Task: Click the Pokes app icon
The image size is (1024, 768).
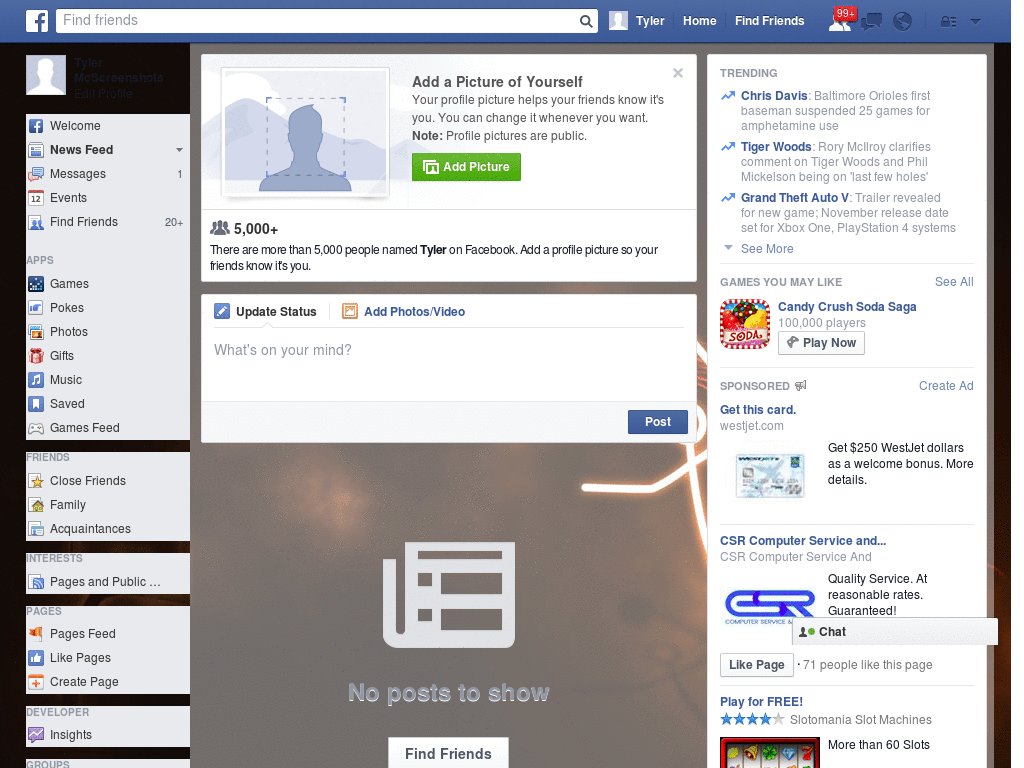Action: (x=36, y=308)
